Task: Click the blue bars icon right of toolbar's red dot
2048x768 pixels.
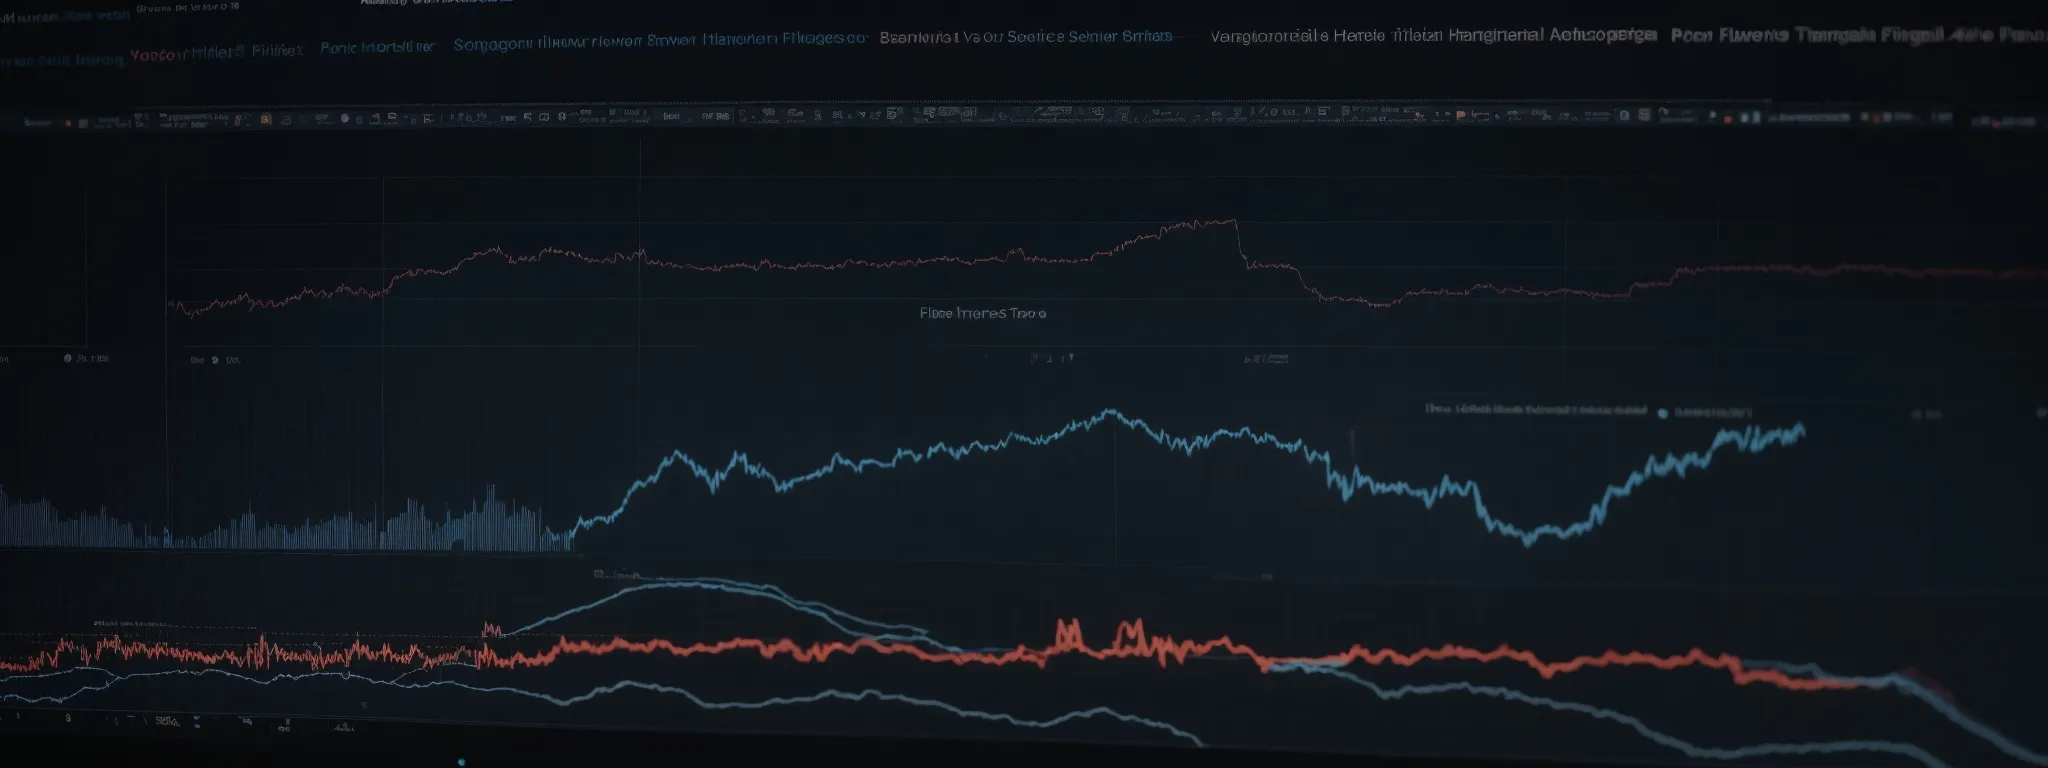Action: tap(1750, 118)
